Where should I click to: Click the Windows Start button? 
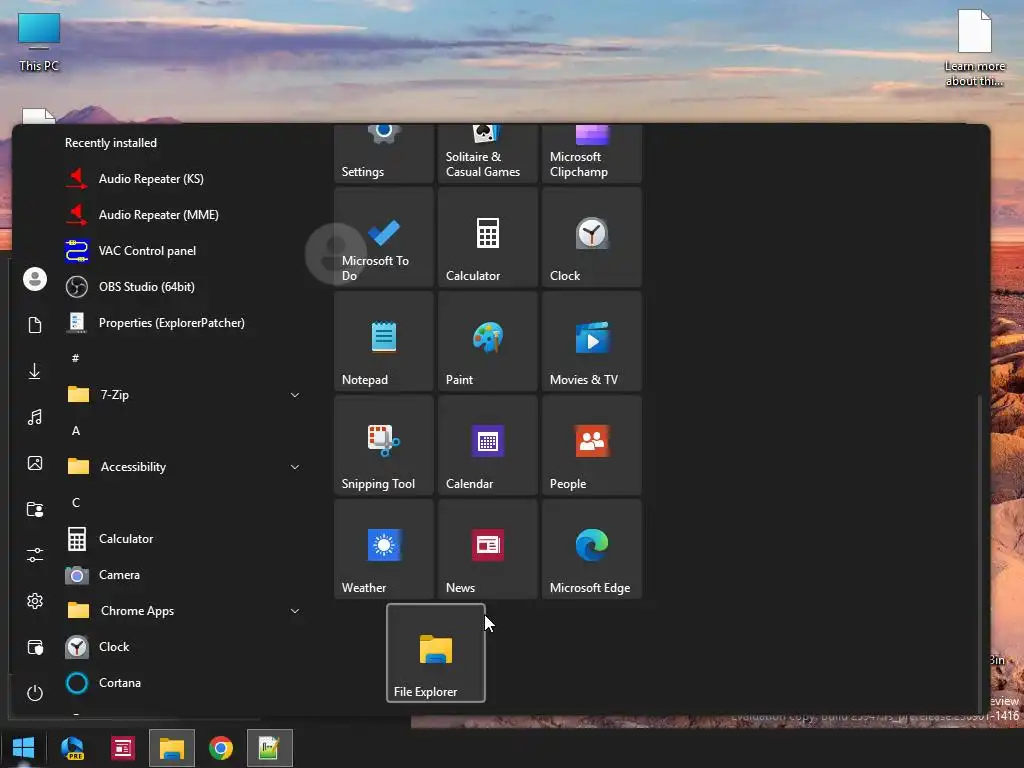pos(24,748)
